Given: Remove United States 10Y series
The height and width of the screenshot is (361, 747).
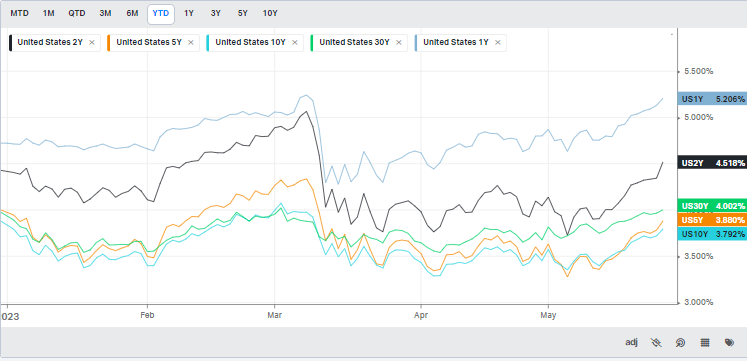Looking at the screenshot, I should pyautogui.click(x=295, y=42).
